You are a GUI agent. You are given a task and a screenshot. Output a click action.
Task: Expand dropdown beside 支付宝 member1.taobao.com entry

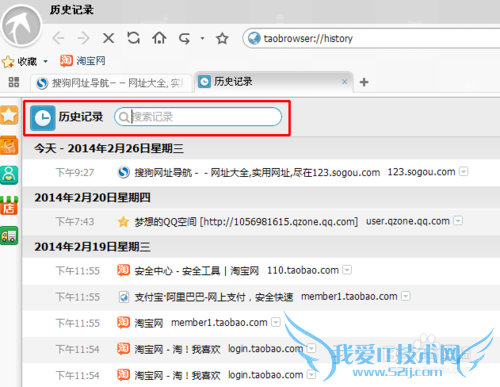click(406, 296)
